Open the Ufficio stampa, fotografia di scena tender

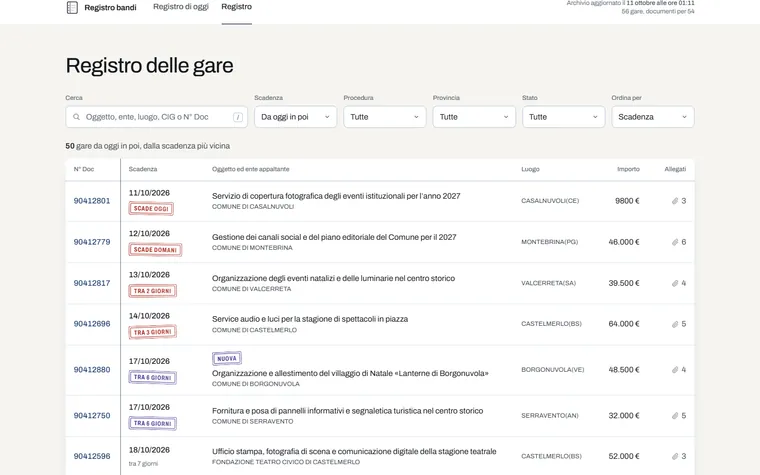354,451
